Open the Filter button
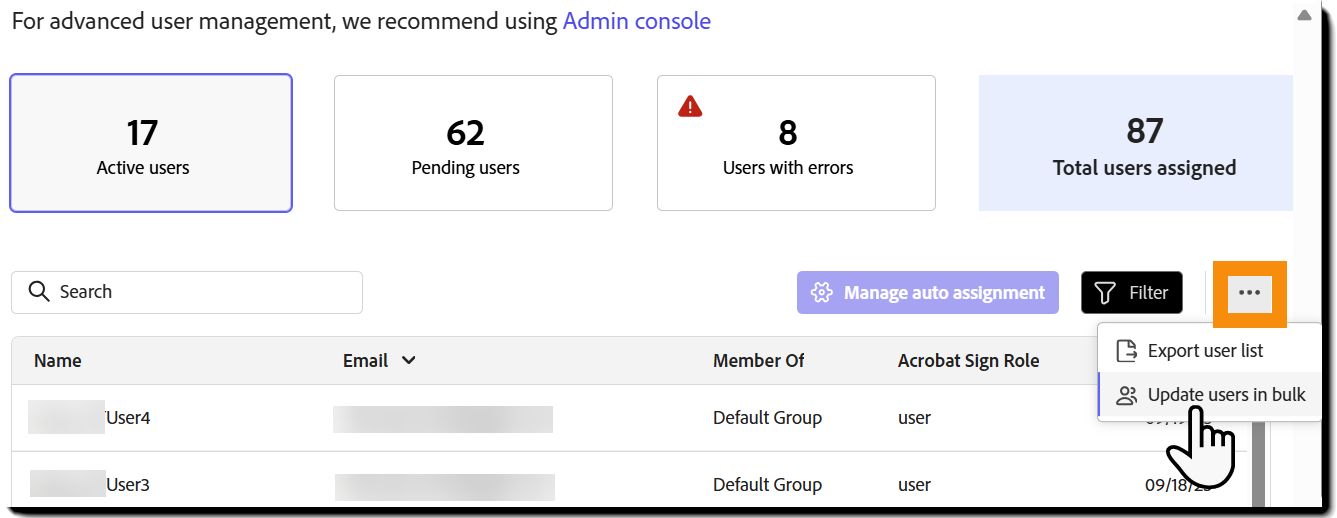The width and height of the screenshot is (1337, 518). tap(1131, 293)
